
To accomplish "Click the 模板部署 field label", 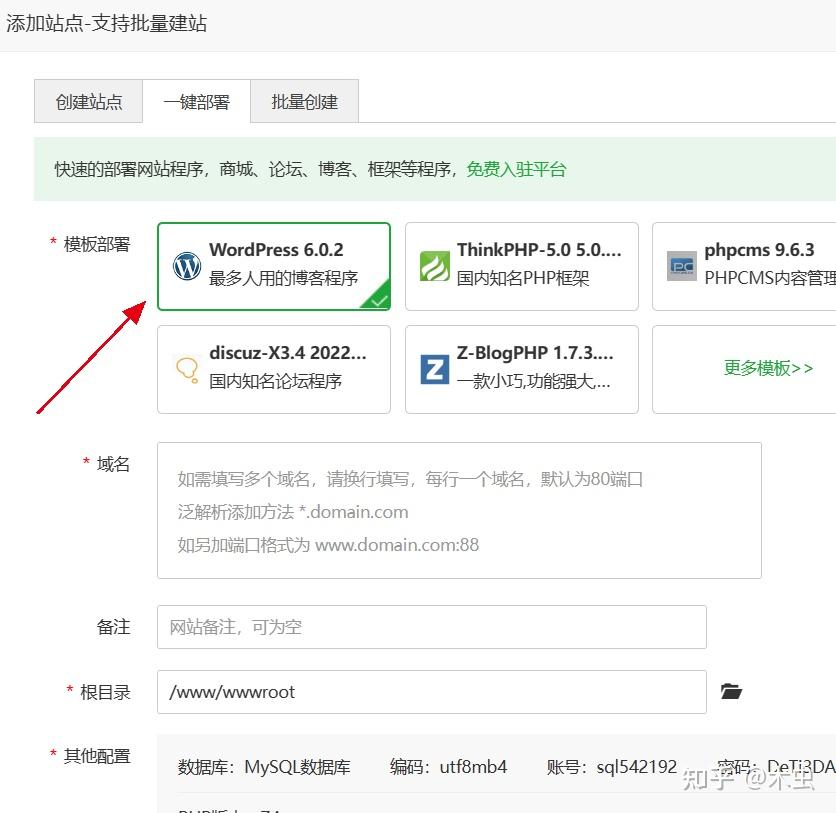I will pos(97,244).
